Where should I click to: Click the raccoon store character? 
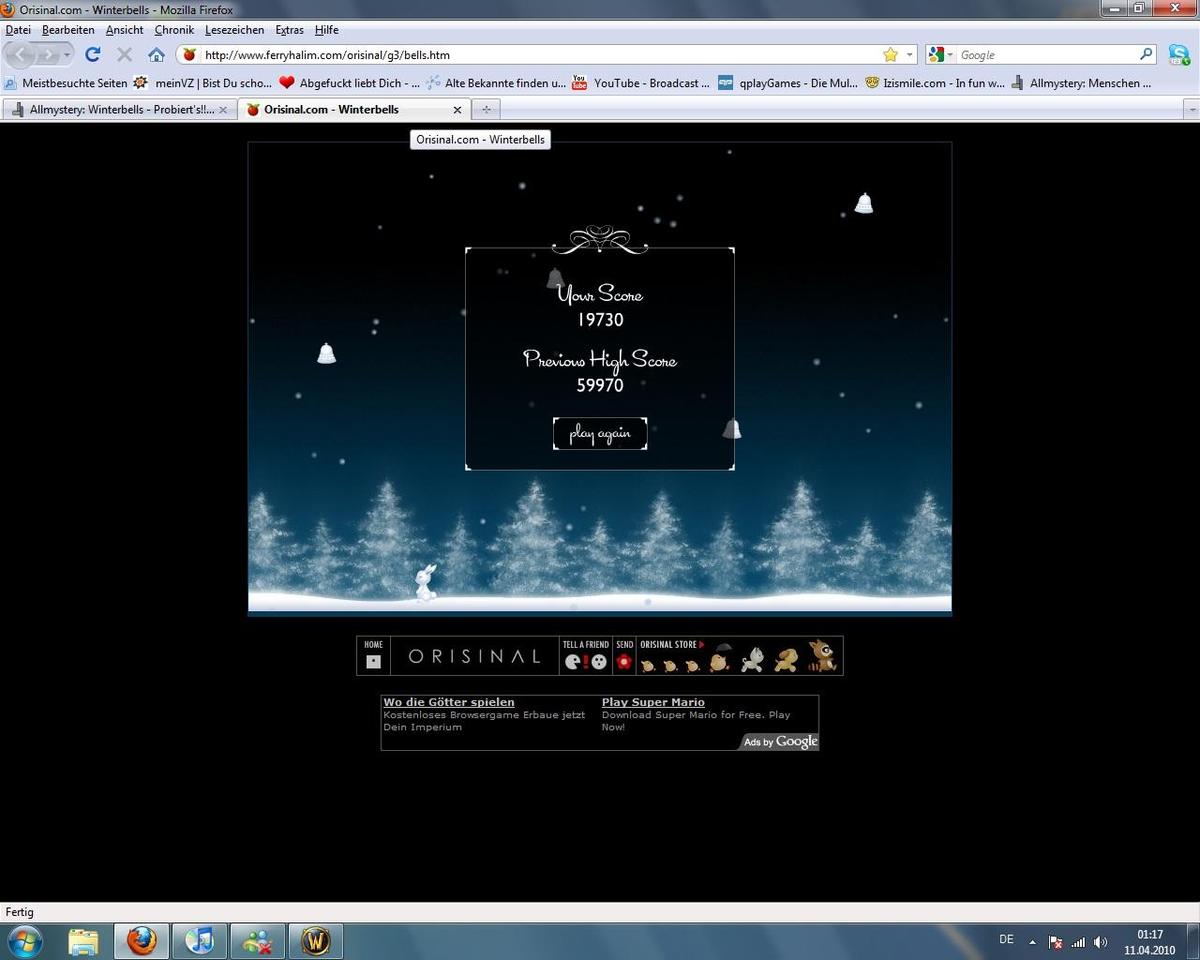(x=822, y=657)
